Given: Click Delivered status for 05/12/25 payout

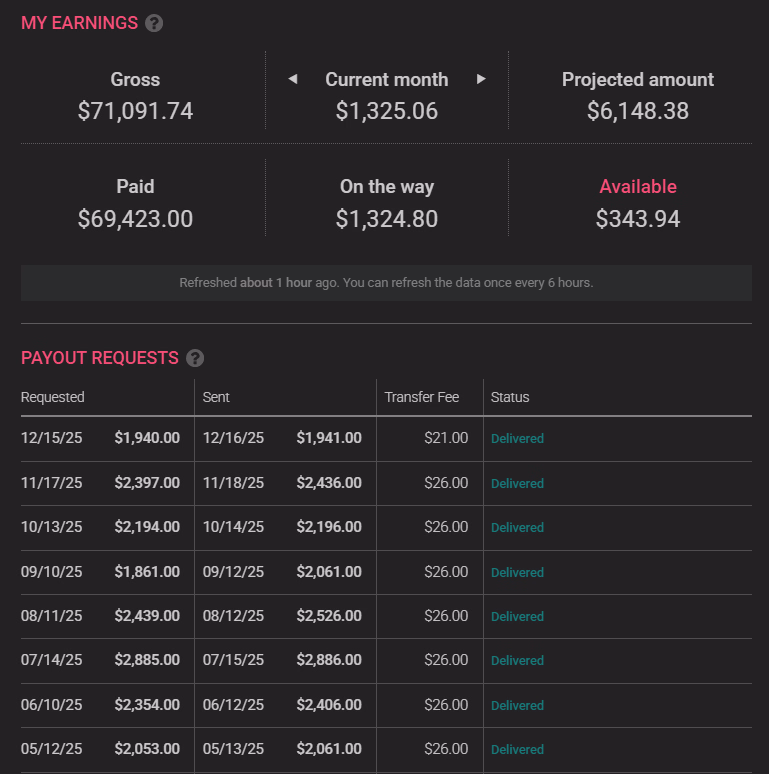Looking at the screenshot, I should pyautogui.click(x=517, y=749).
